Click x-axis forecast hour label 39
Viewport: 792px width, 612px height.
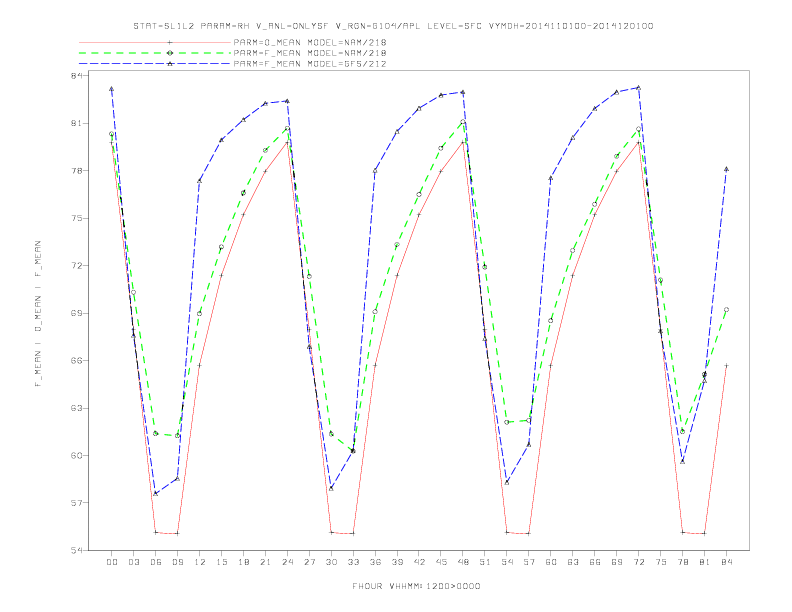pos(397,562)
